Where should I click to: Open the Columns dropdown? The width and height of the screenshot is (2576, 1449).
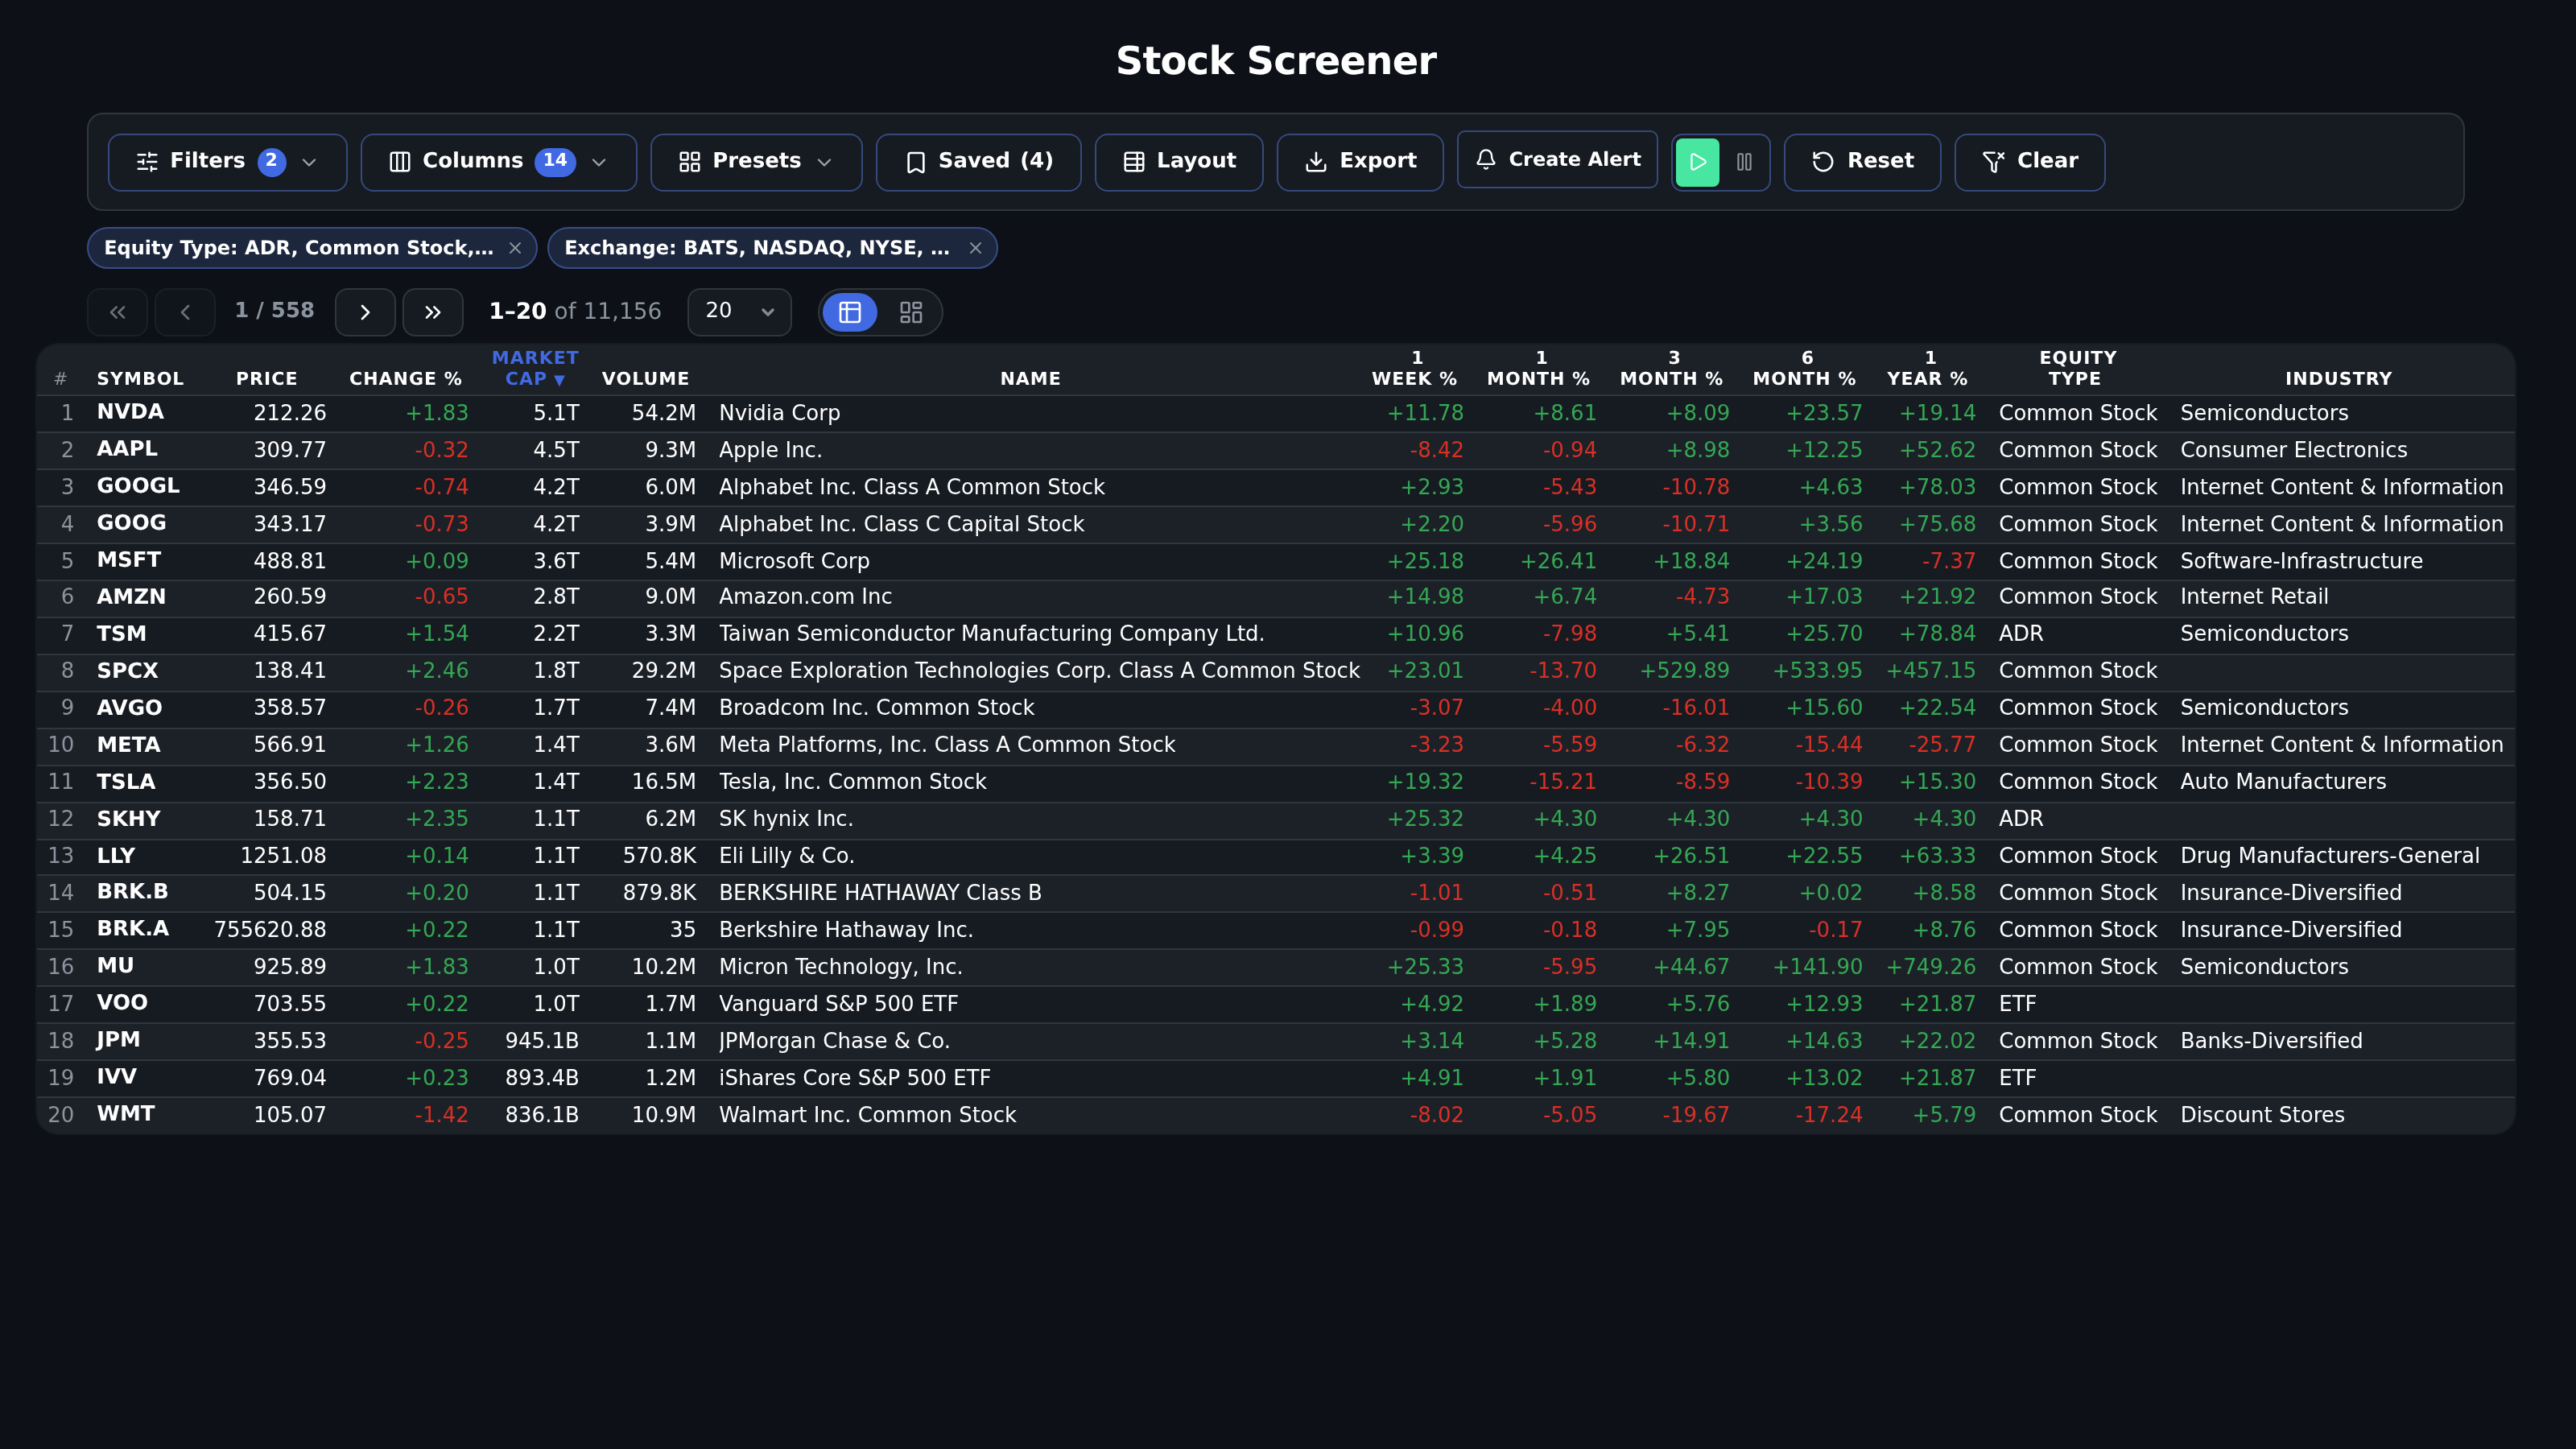(499, 162)
